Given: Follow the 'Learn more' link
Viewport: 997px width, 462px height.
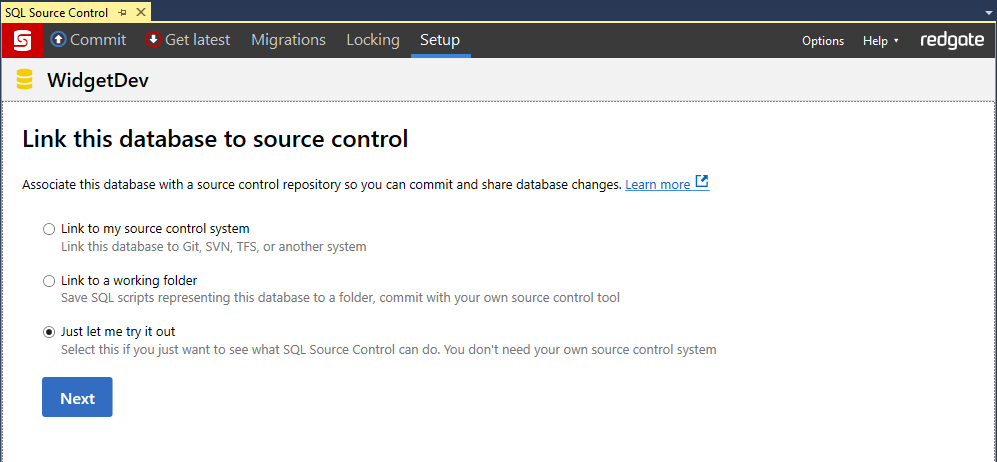Looking at the screenshot, I should [657, 185].
